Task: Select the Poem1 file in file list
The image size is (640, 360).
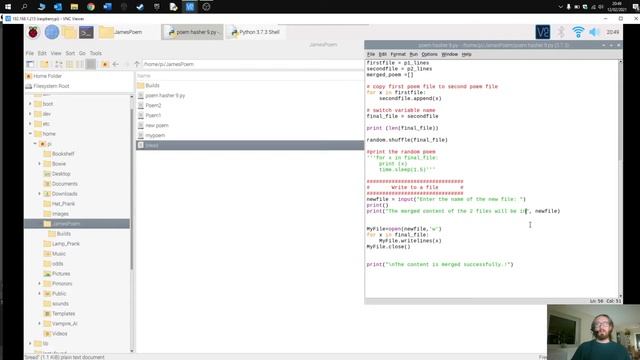Action: pyautogui.click(x=153, y=116)
